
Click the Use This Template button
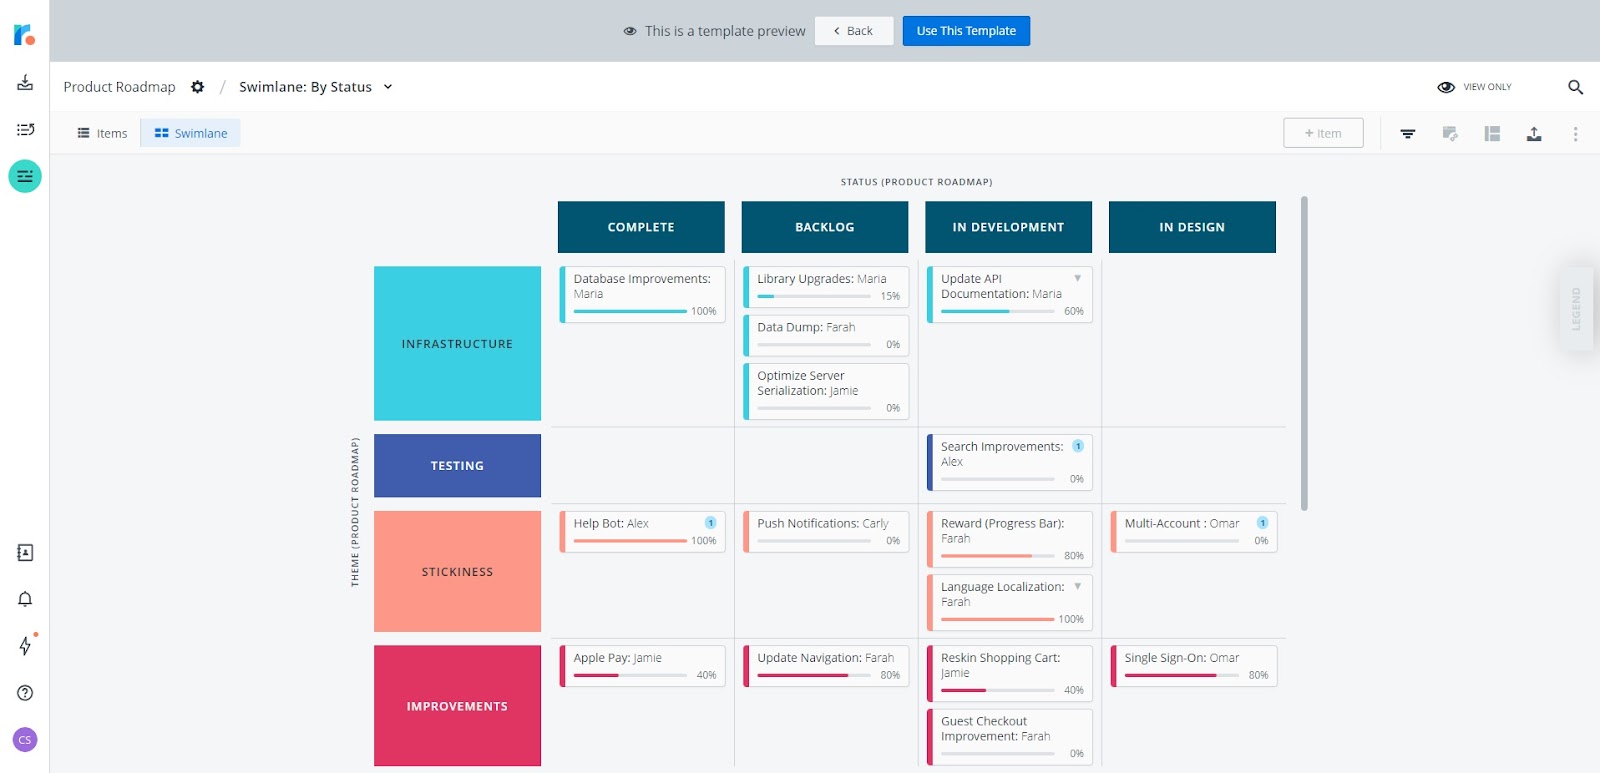pos(966,31)
